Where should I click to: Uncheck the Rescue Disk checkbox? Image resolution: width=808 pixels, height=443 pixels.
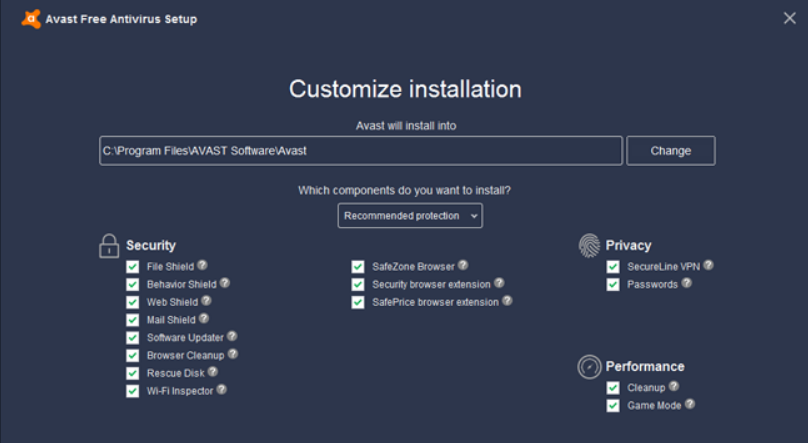132,373
